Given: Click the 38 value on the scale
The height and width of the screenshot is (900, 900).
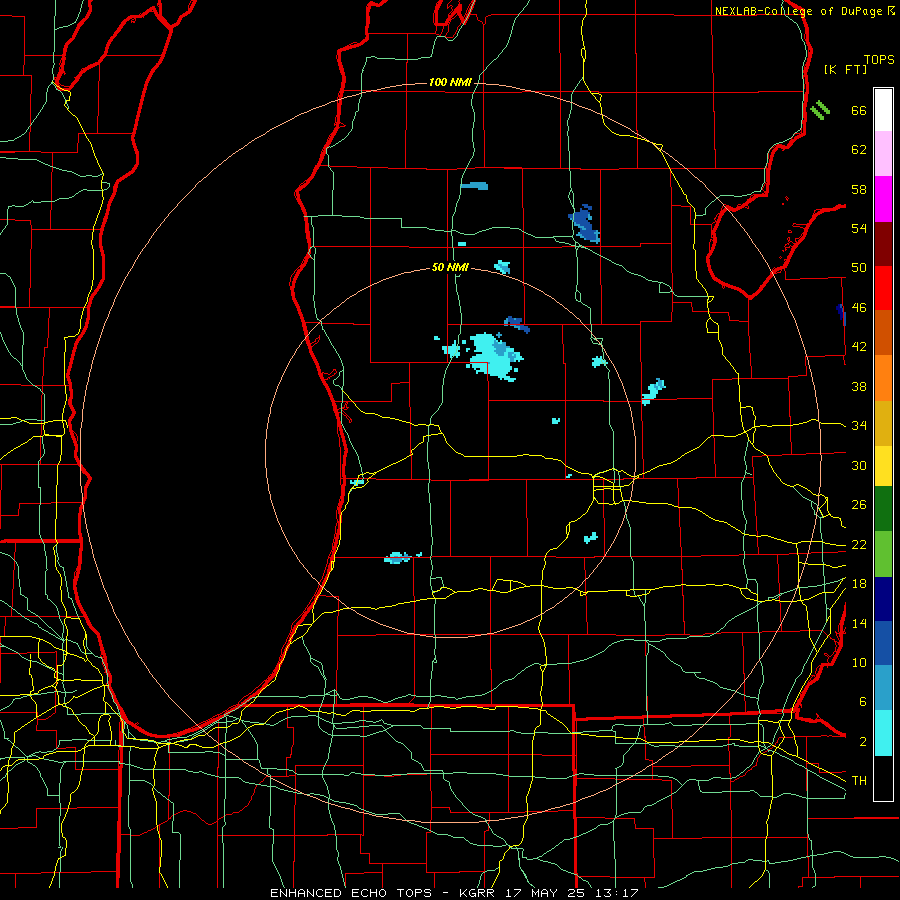Looking at the screenshot, I should (x=859, y=387).
